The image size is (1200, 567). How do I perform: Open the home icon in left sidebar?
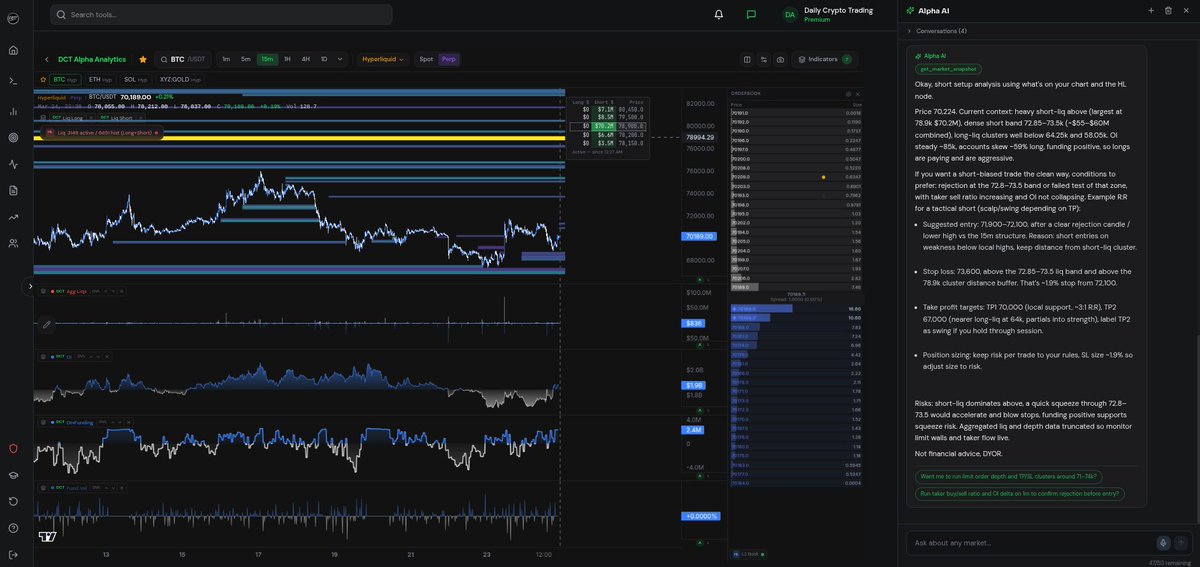(13, 49)
